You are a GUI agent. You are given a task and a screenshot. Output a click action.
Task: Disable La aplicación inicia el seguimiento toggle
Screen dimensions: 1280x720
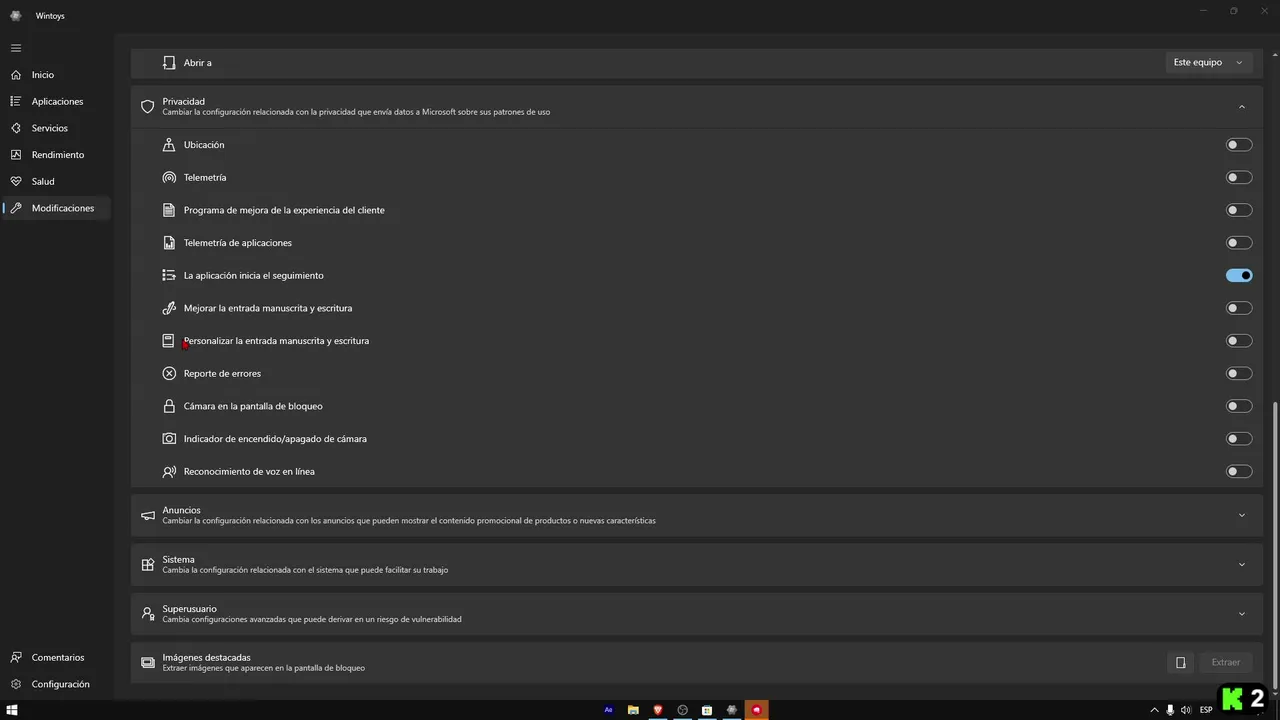(x=1239, y=275)
